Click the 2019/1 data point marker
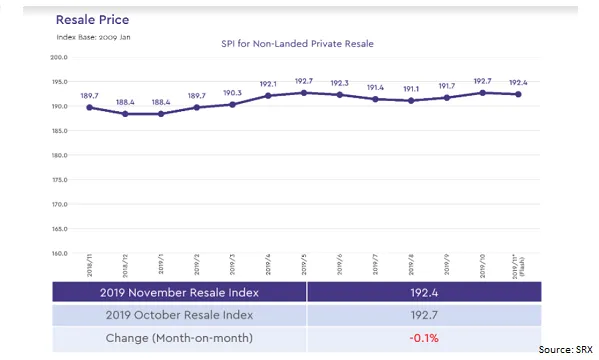The height and width of the screenshot is (360, 599). pyautogui.click(x=161, y=114)
